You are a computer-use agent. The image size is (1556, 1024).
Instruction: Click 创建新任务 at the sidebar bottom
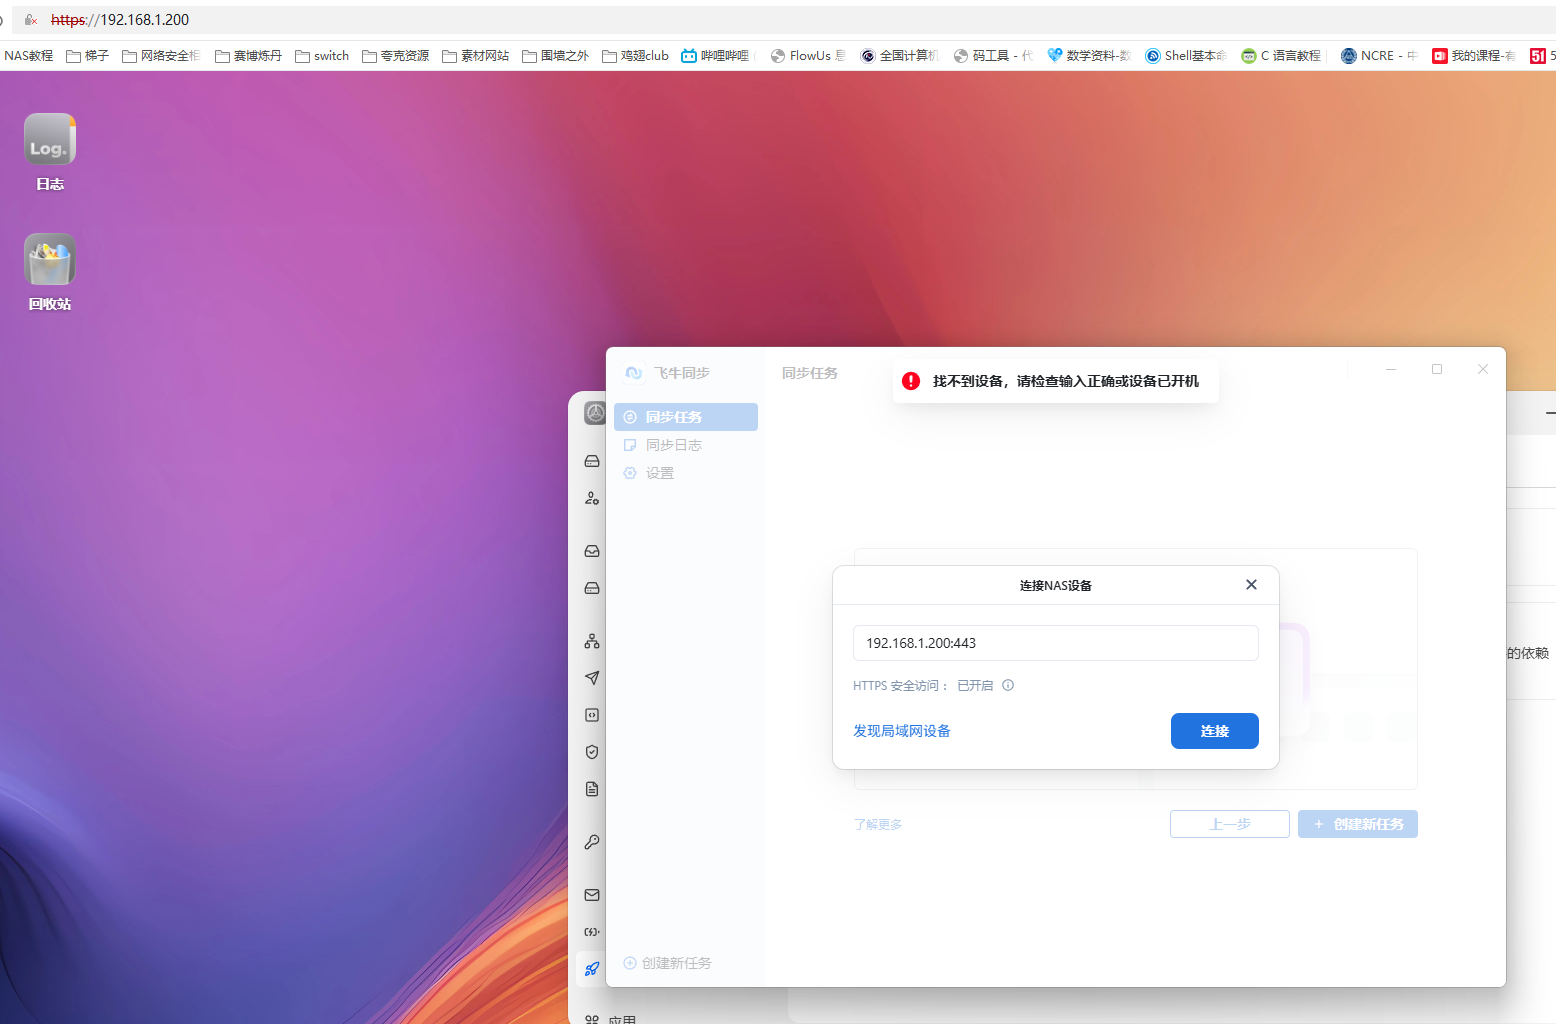point(667,963)
